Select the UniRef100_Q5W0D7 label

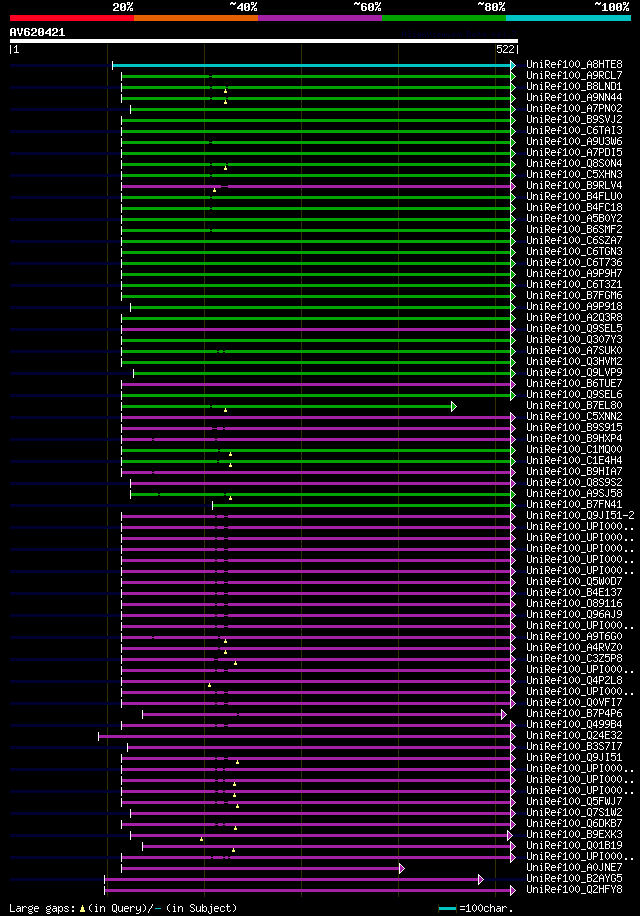[574, 582]
